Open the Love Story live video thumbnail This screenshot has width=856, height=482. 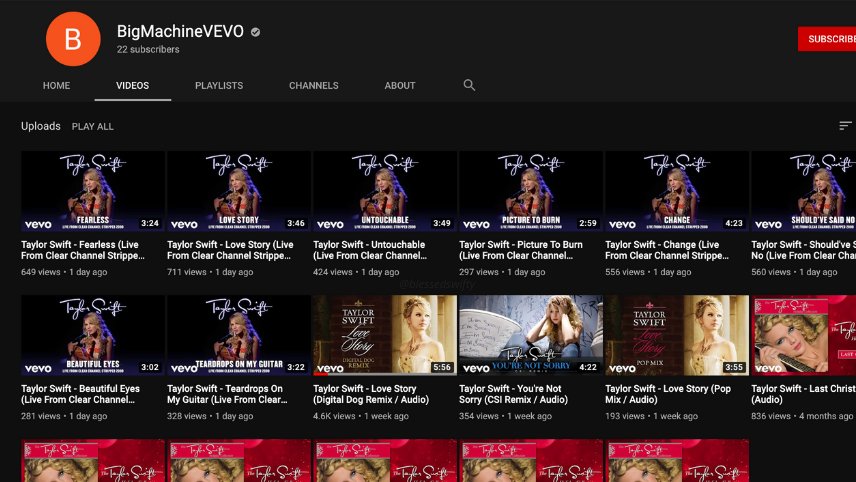[x=239, y=191]
